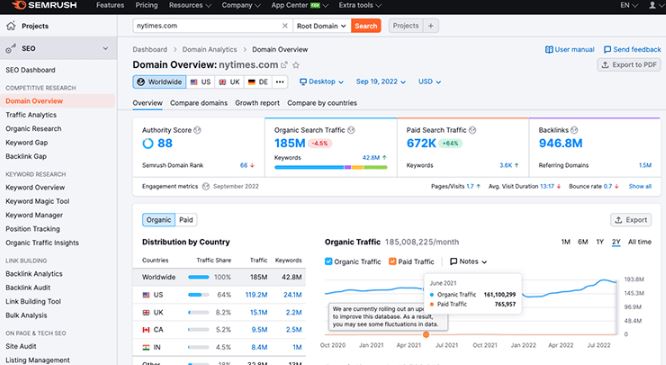Select 1M time range
The image size is (666, 365).
[565, 242]
